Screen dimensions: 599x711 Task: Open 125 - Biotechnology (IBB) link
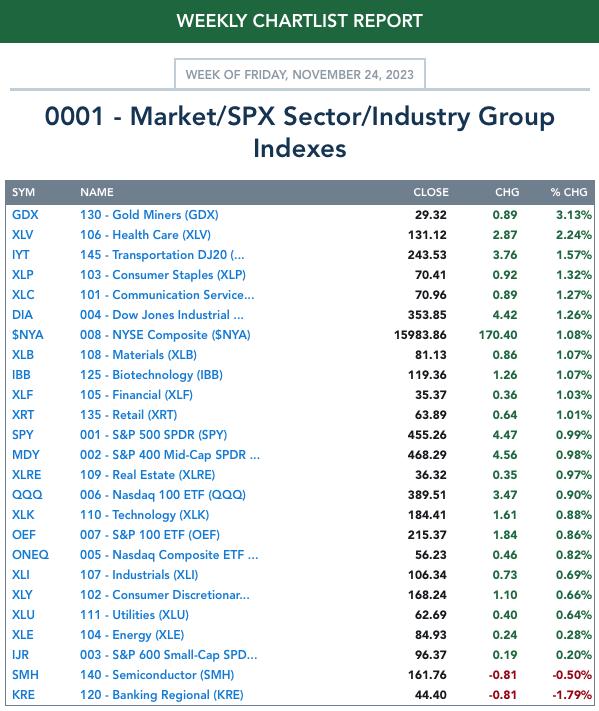(x=151, y=375)
